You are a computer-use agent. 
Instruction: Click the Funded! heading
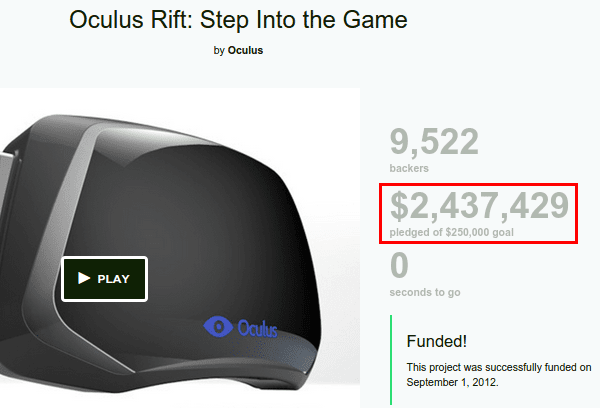437,341
